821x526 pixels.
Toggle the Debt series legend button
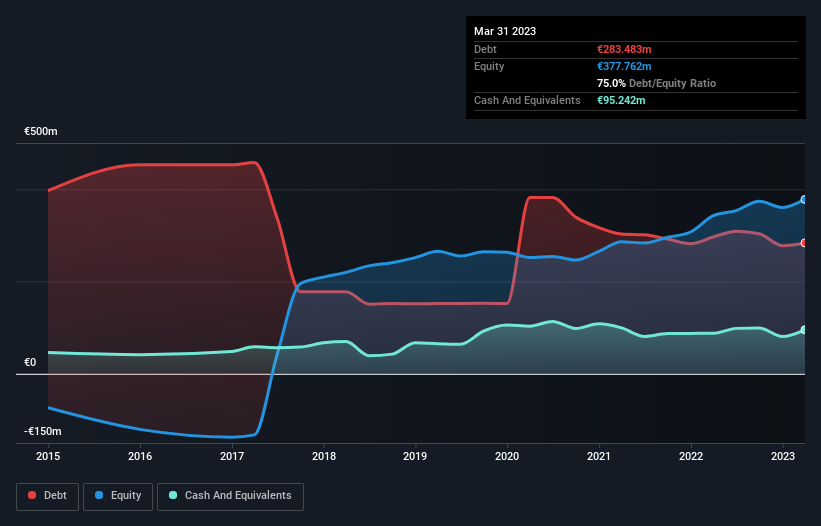coord(47,496)
